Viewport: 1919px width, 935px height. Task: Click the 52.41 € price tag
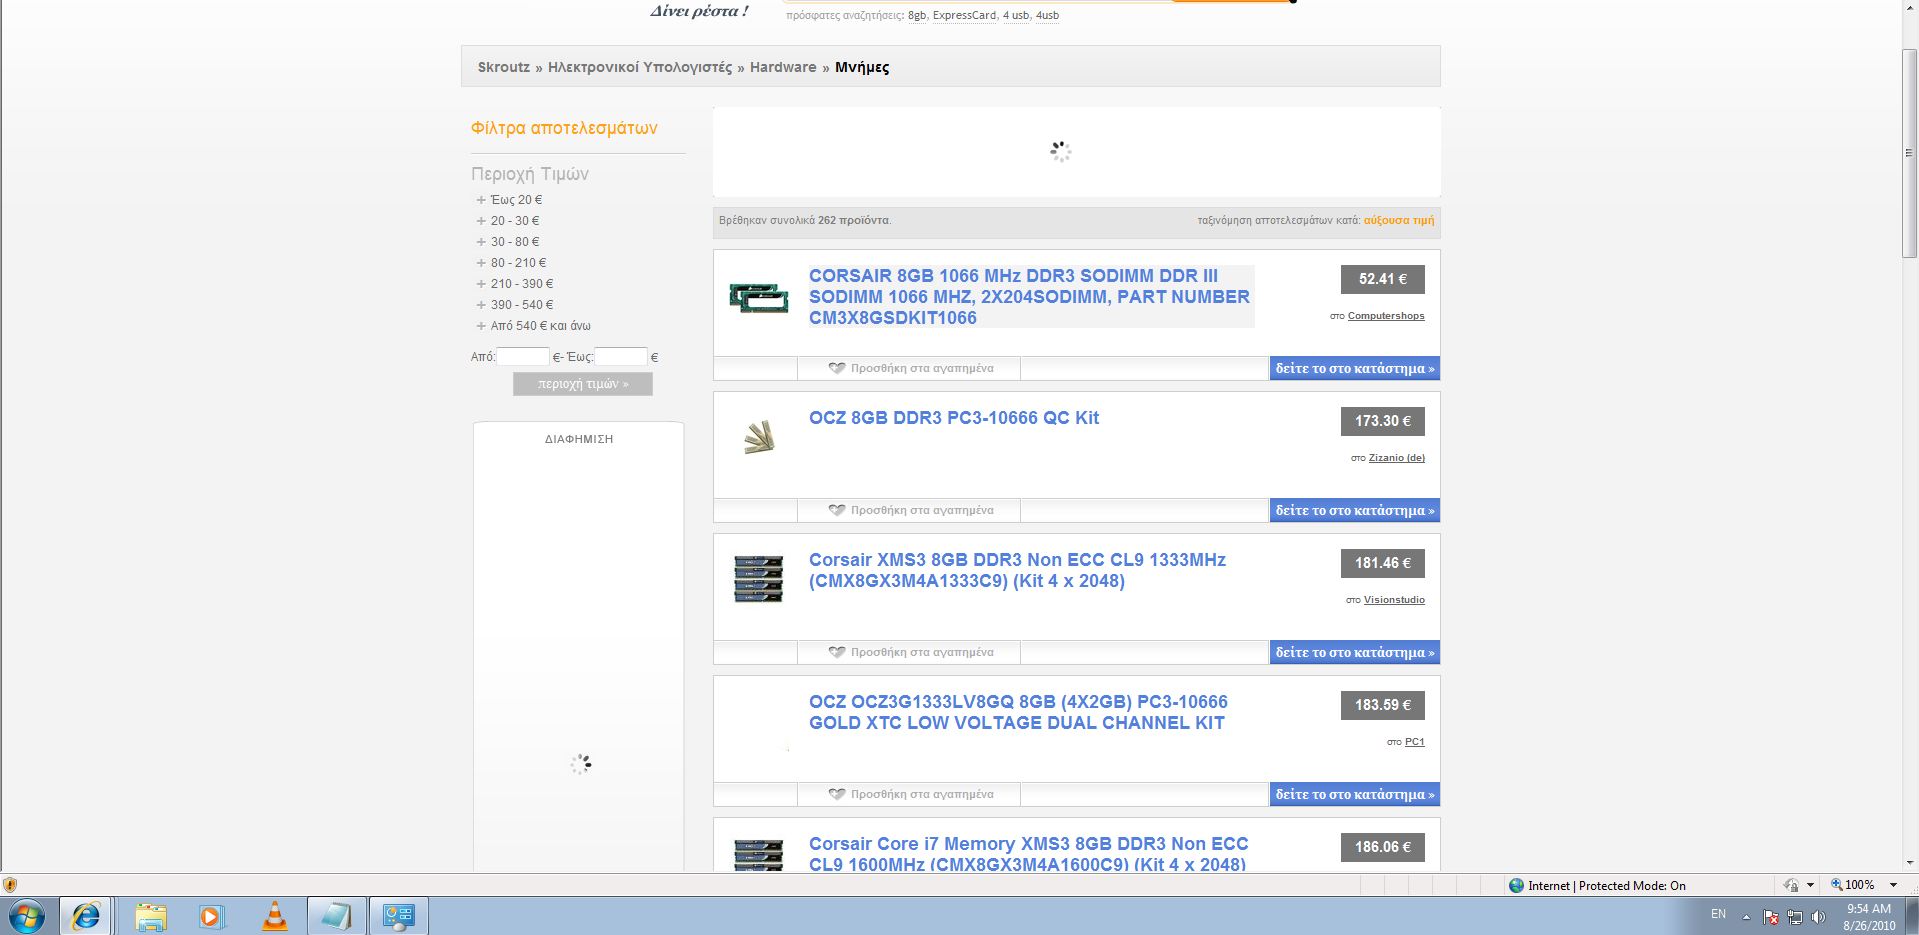coord(1383,279)
